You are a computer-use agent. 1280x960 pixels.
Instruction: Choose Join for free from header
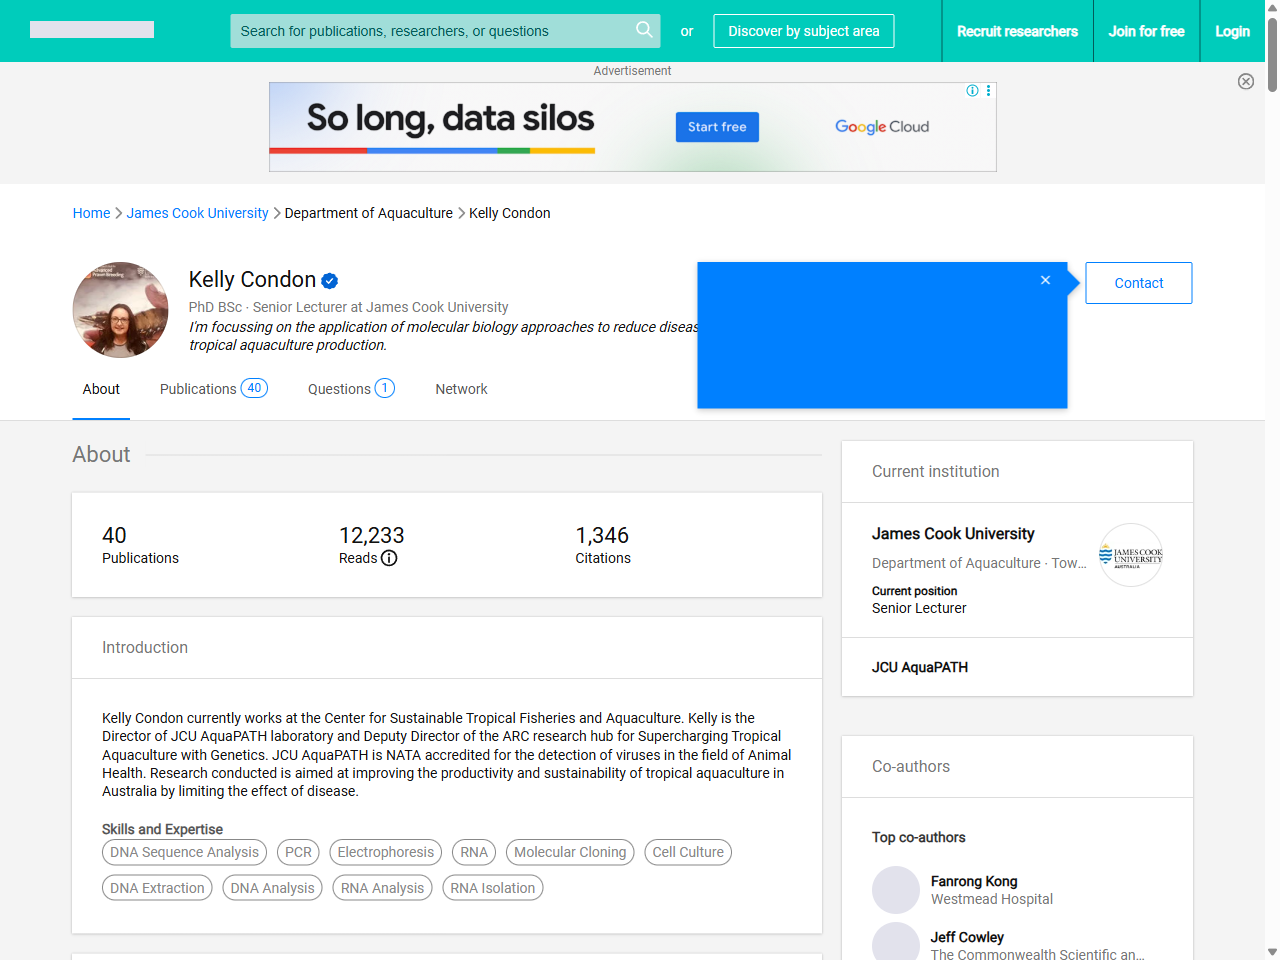(x=1146, y=31)
